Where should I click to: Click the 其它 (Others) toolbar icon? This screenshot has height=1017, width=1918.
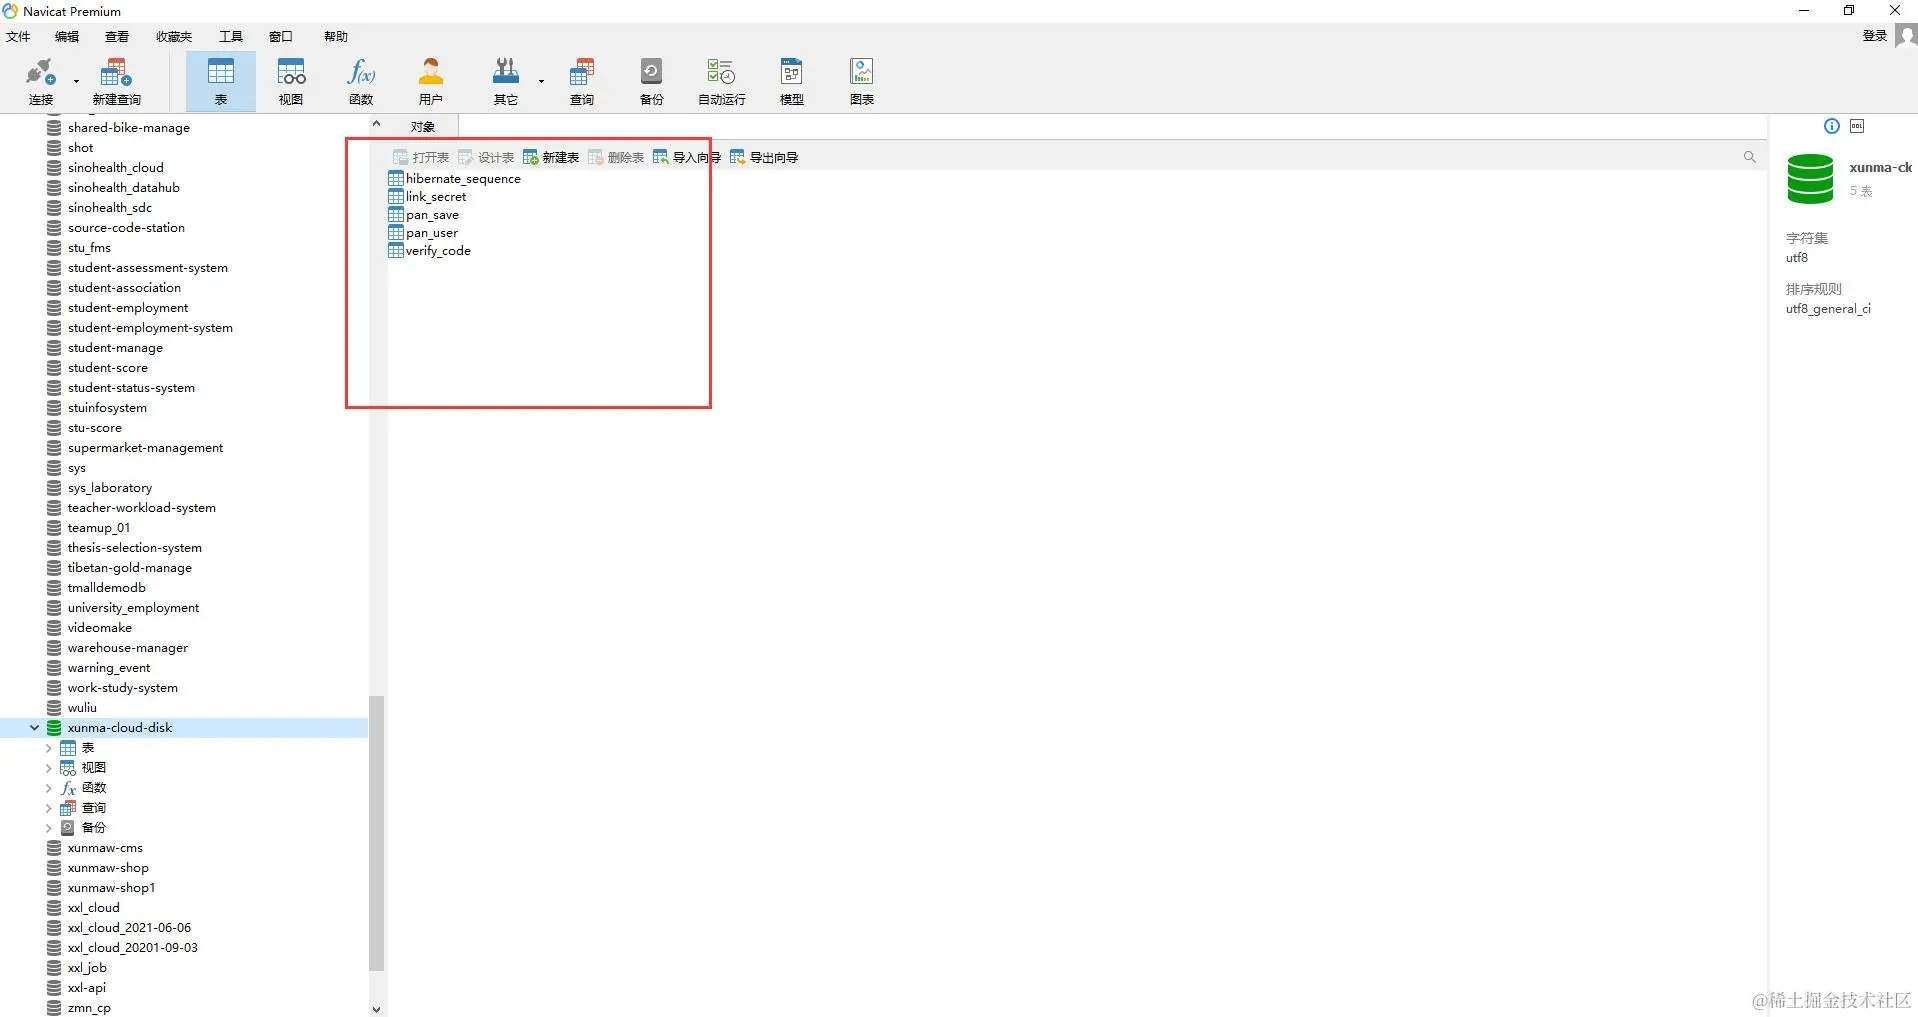506,81
